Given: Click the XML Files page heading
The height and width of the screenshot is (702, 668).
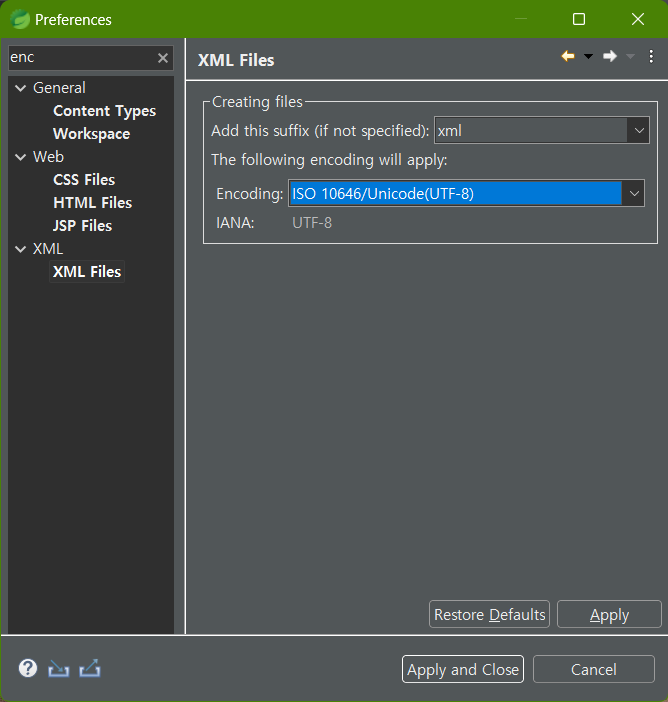Looking at the screenshot, I should click(236, 60).
